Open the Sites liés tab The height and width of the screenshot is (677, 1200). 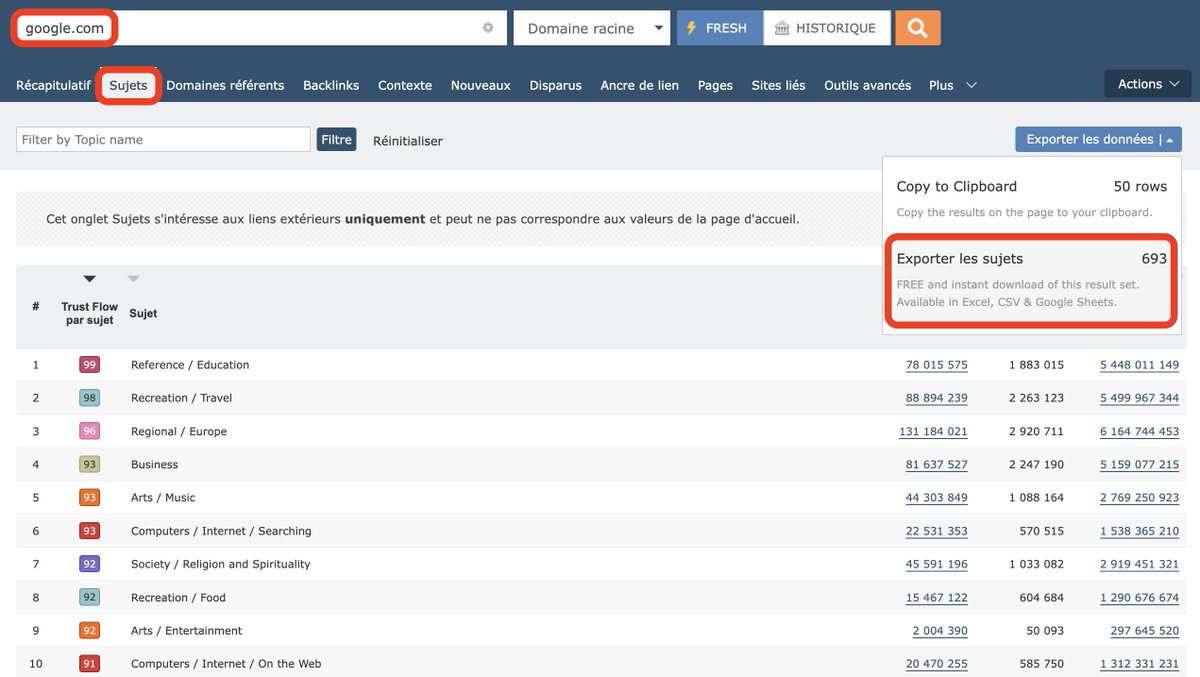(778, 85)
